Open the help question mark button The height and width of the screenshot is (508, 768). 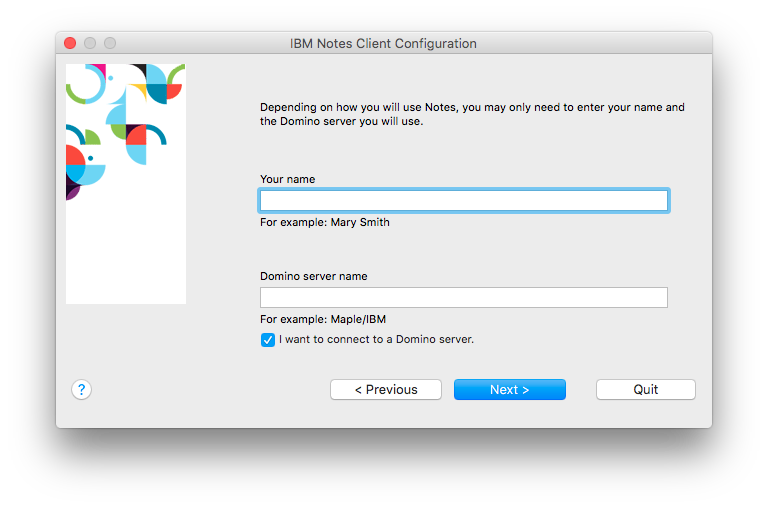81,390
